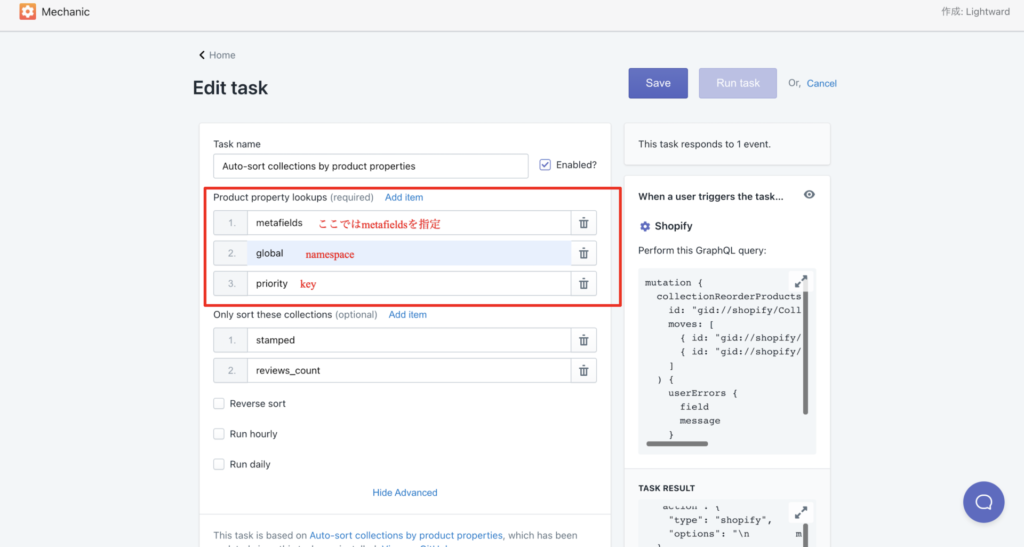The height and width of the screenshot is (547, 1024).
Task: Expand the GraphQL query code block
Action: point(801,281)
